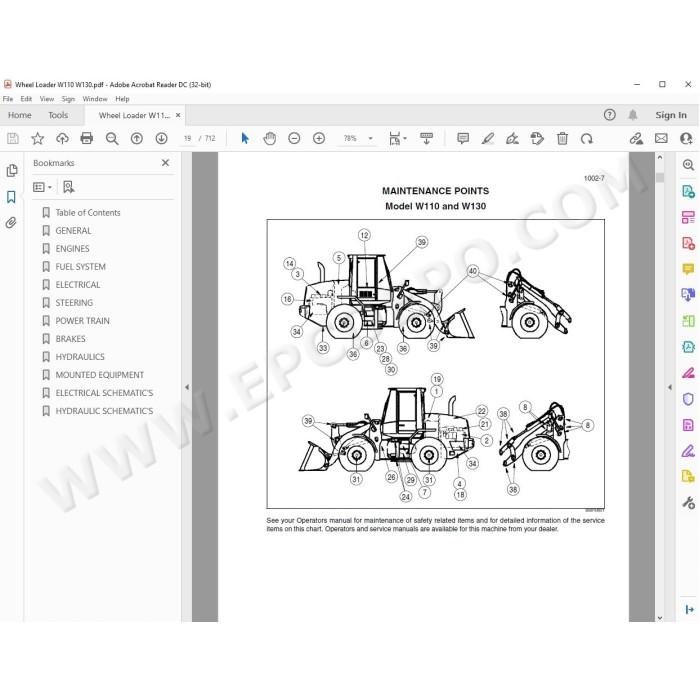Image resolution: width=700 pixels, height=700 pixels.
Task: Click the page number field
Action: click(188, 138)
